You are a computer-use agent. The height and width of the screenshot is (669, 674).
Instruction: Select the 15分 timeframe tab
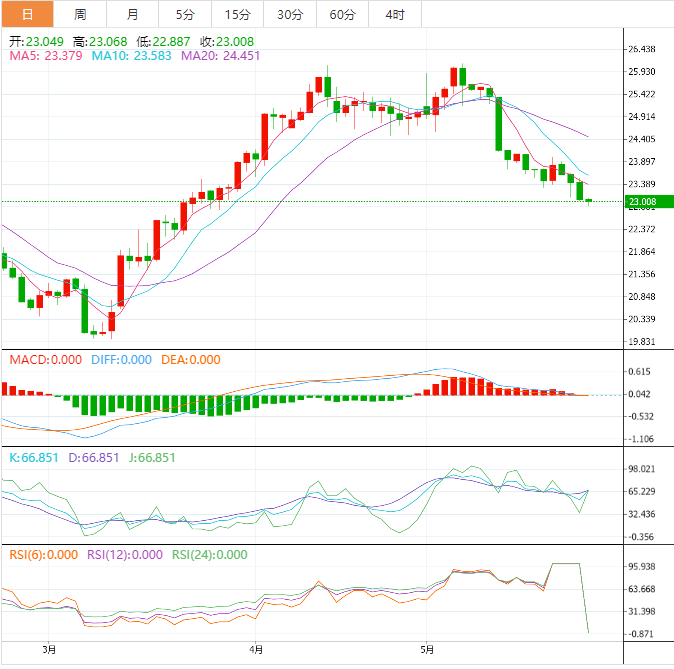point(238,14)
